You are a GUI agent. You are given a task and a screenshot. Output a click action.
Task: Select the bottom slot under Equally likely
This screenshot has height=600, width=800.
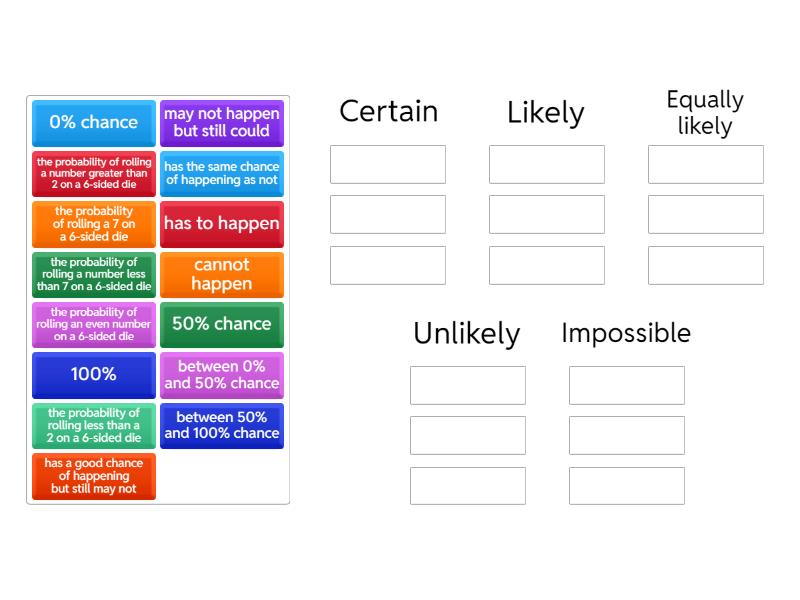pos(706,265)
